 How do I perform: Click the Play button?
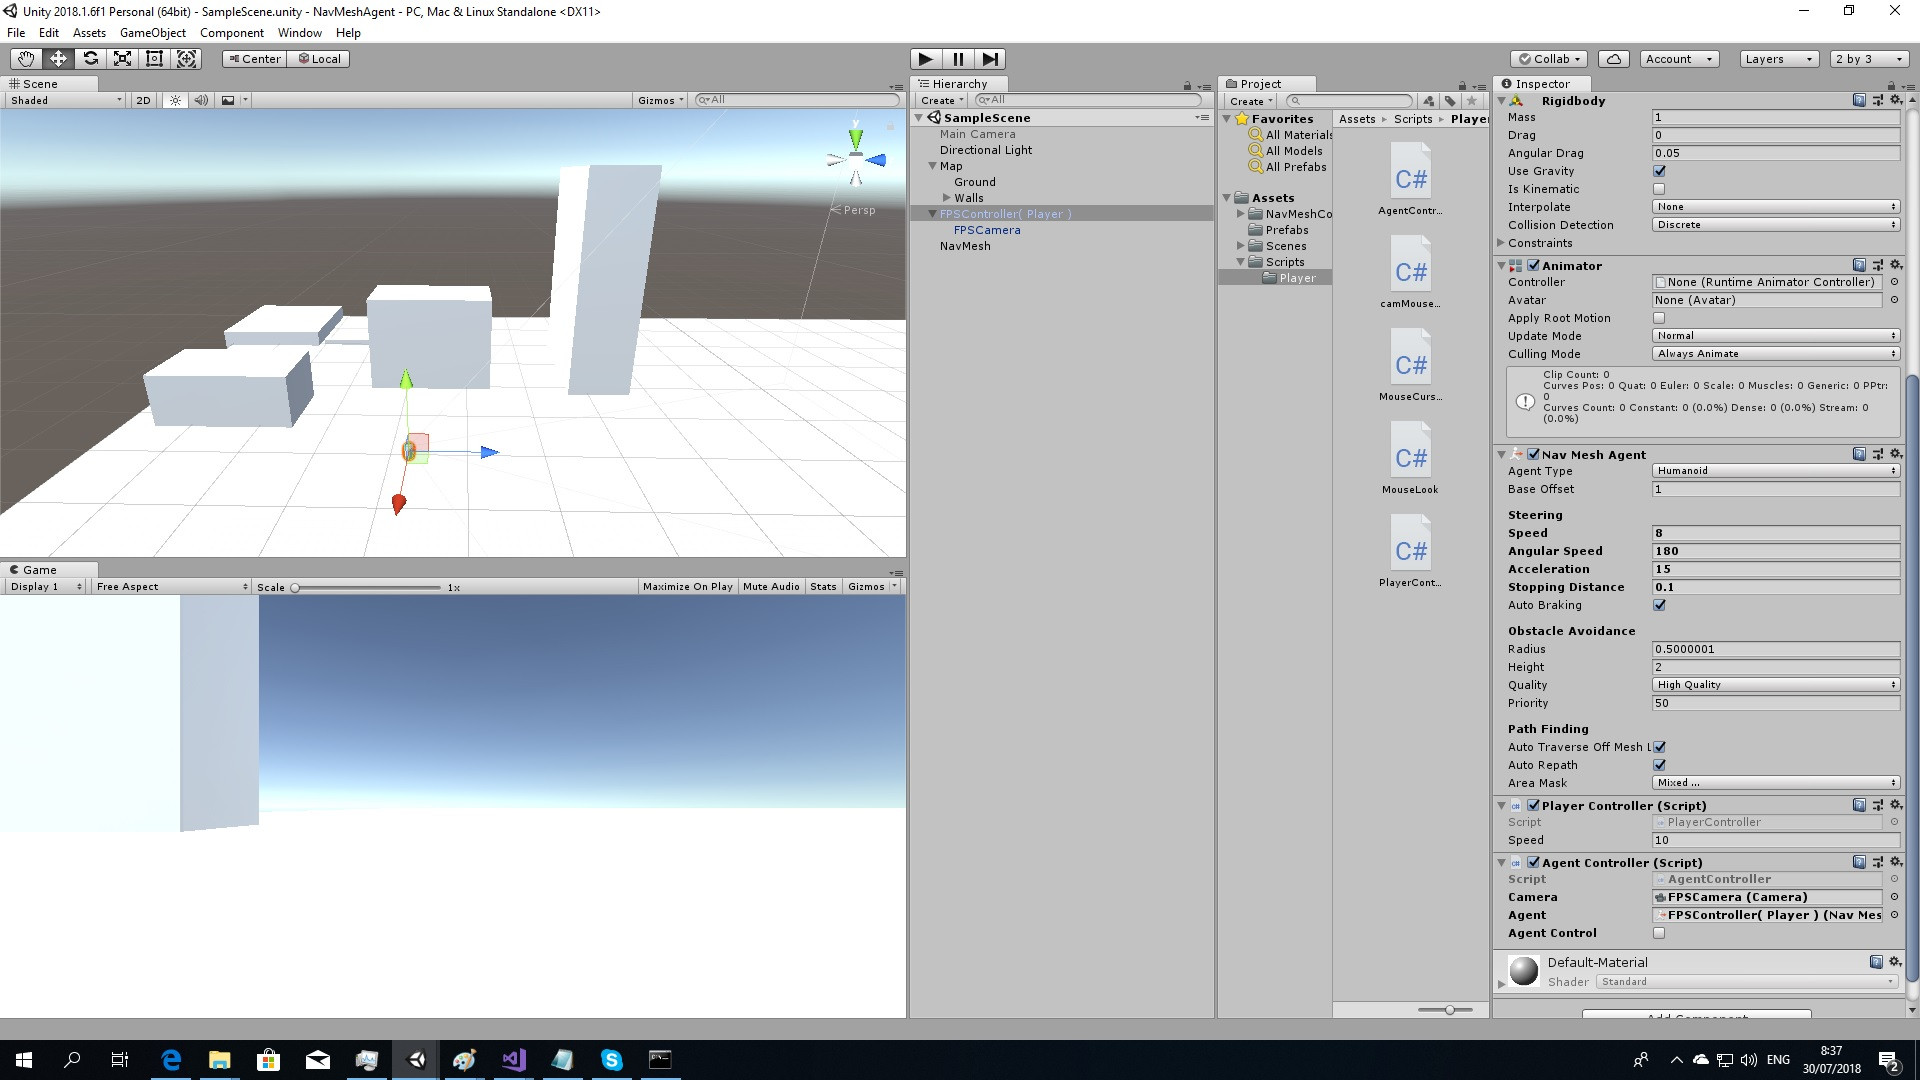926,59
